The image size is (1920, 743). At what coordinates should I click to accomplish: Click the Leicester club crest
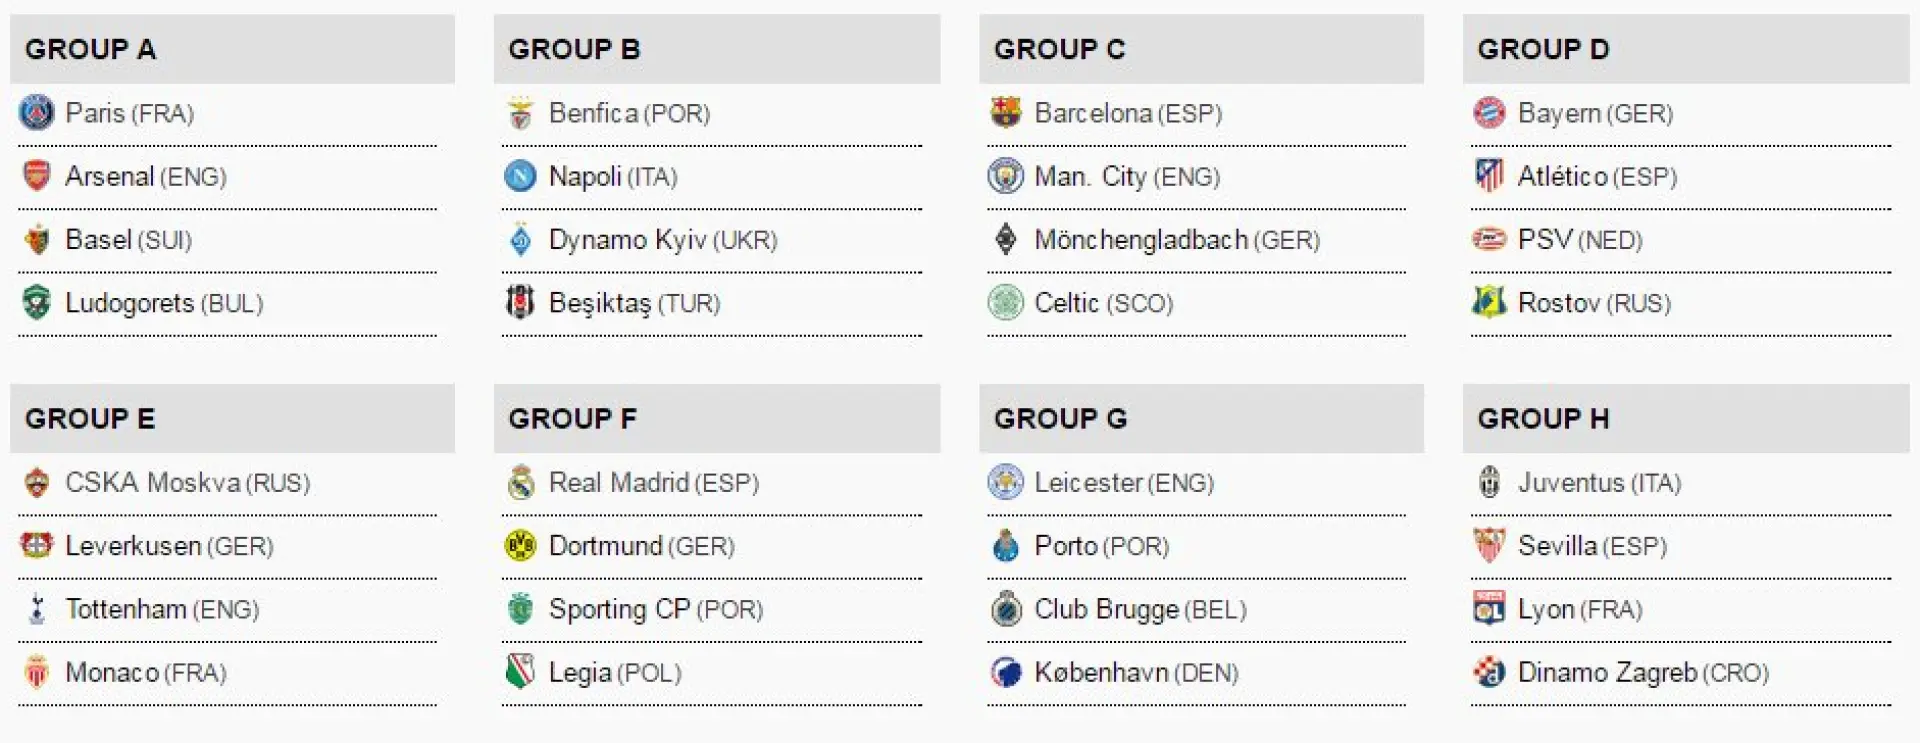click(x=1005, y=482)
